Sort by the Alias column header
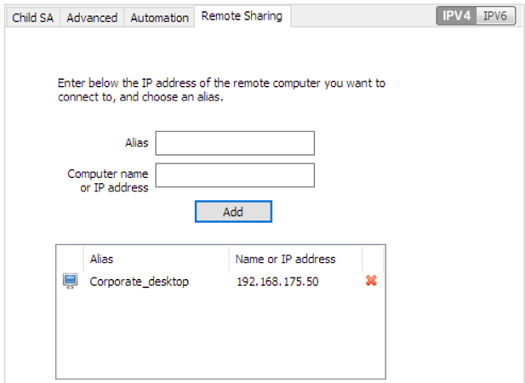Image resolution: width=525 pixels, height=383 pixels. [x=156, y=259]
